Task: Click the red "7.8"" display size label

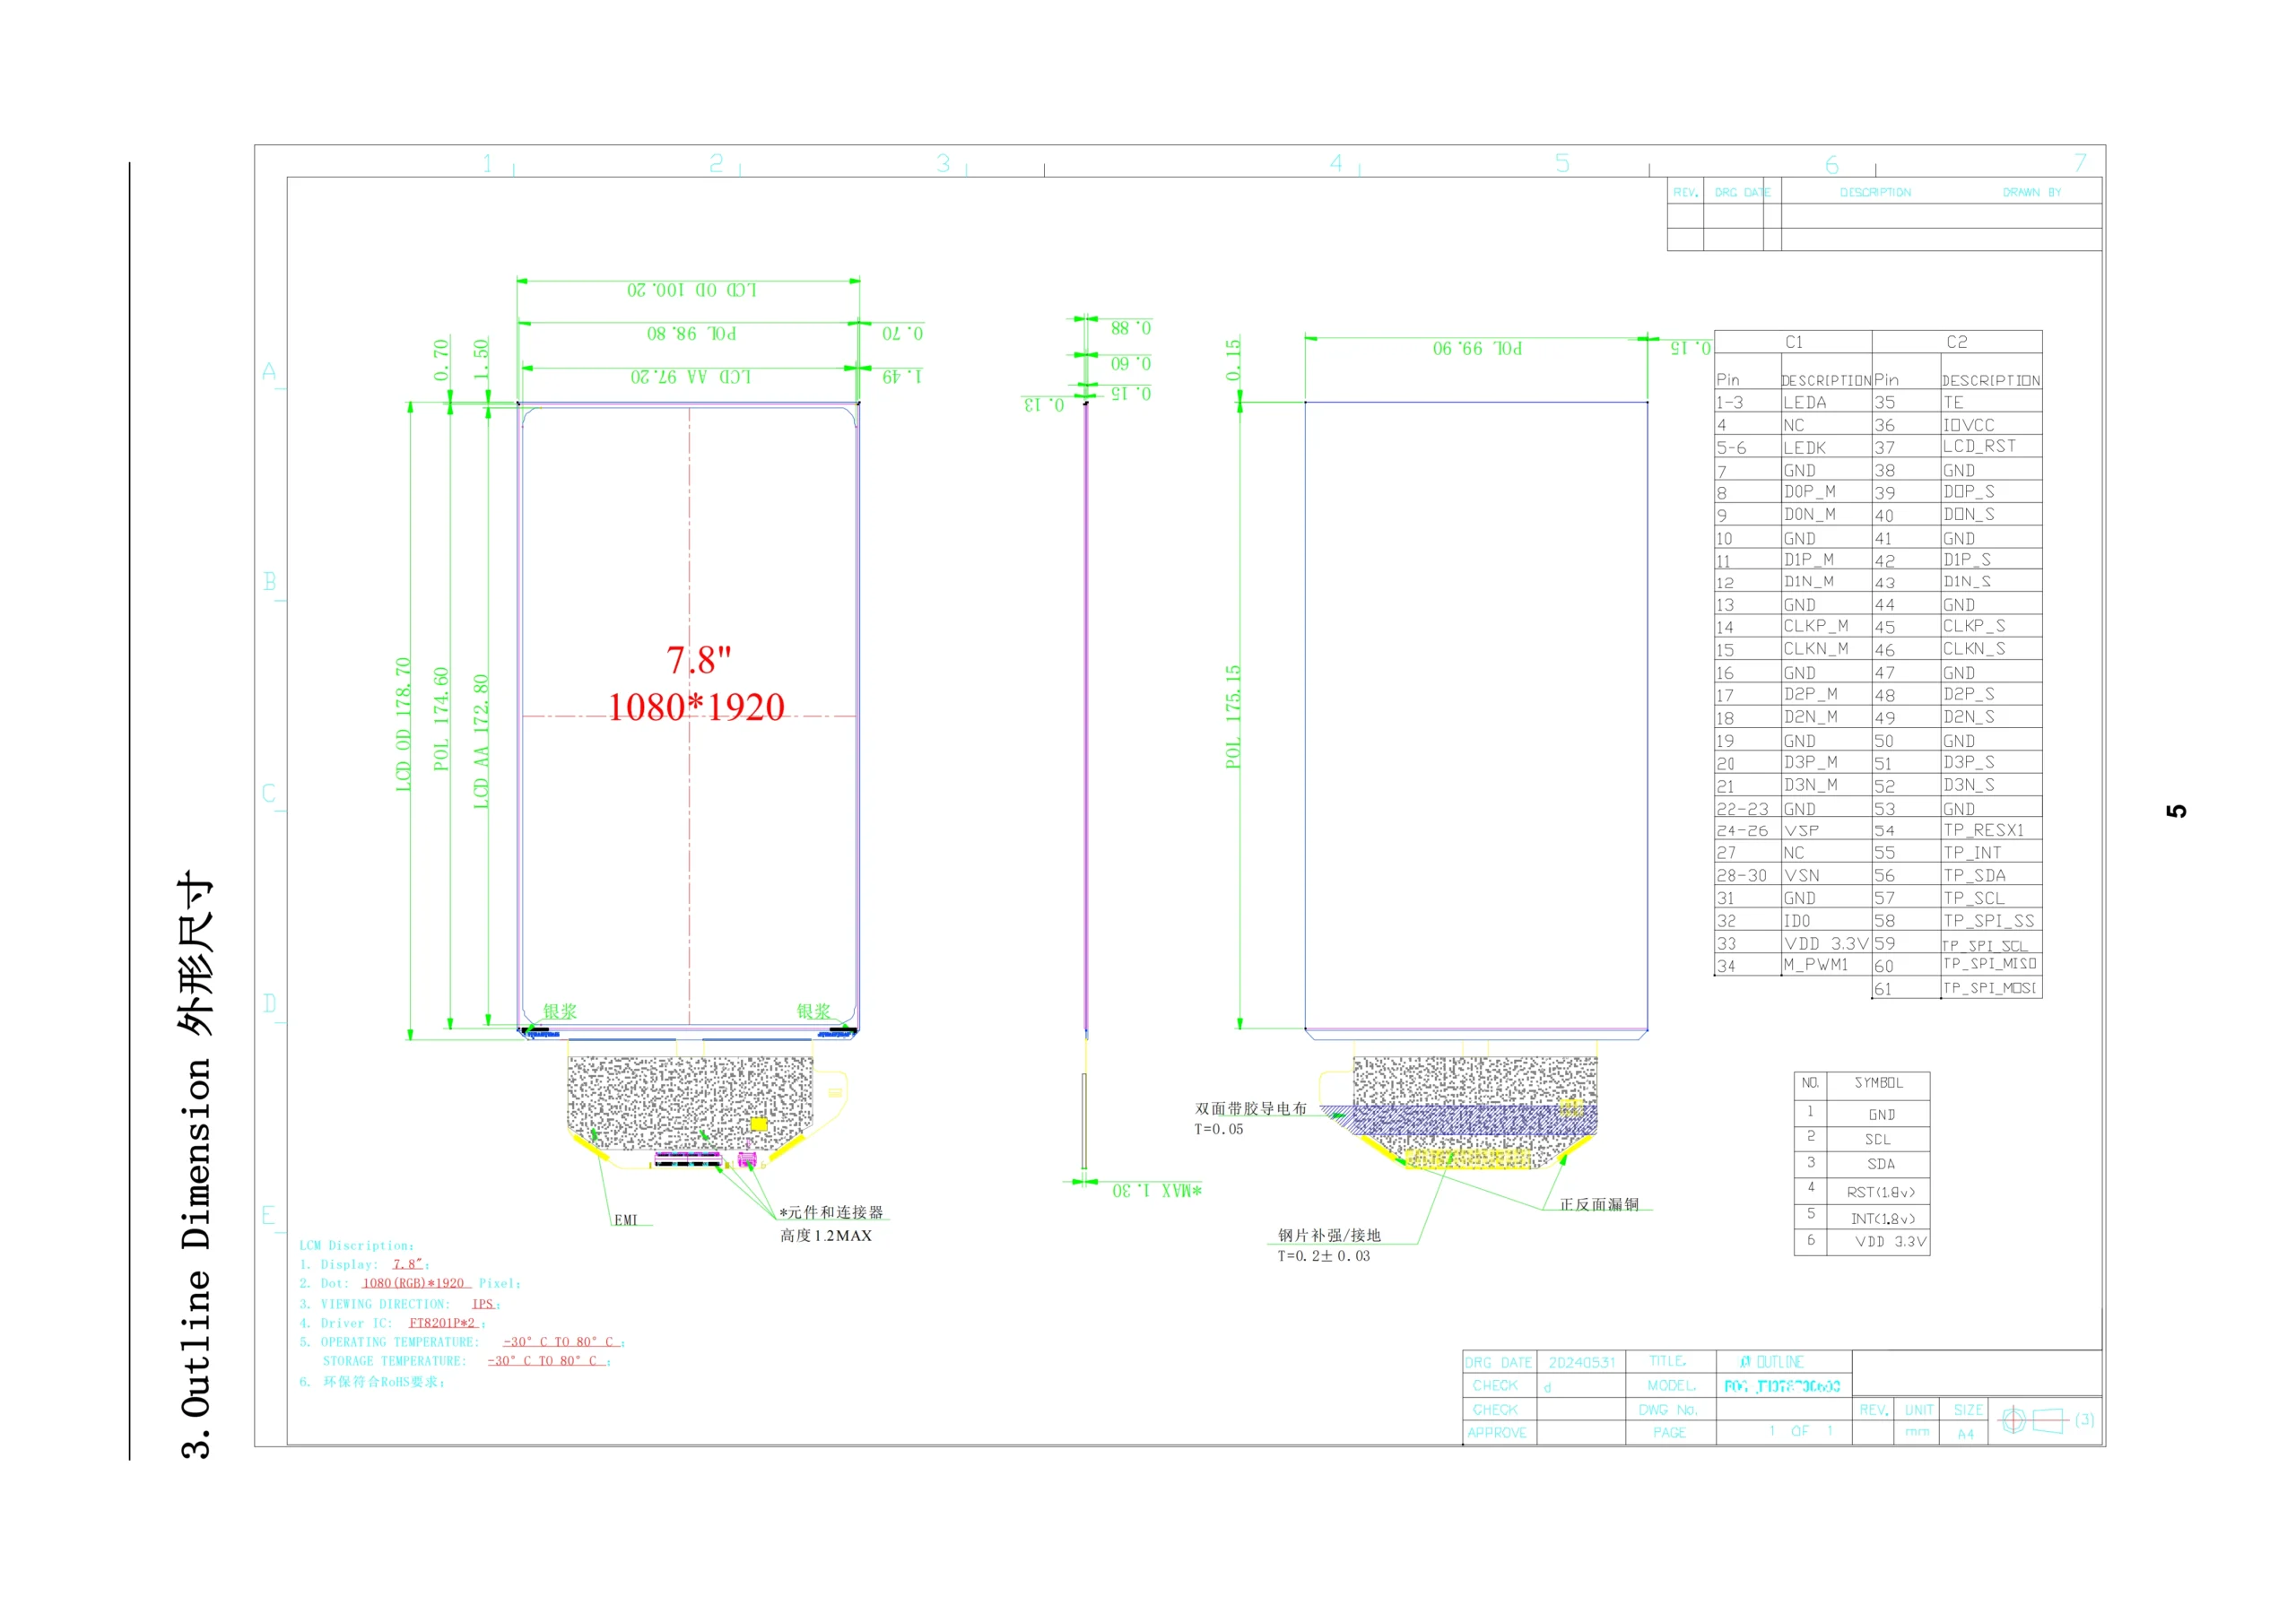Action: coord(699,660)
